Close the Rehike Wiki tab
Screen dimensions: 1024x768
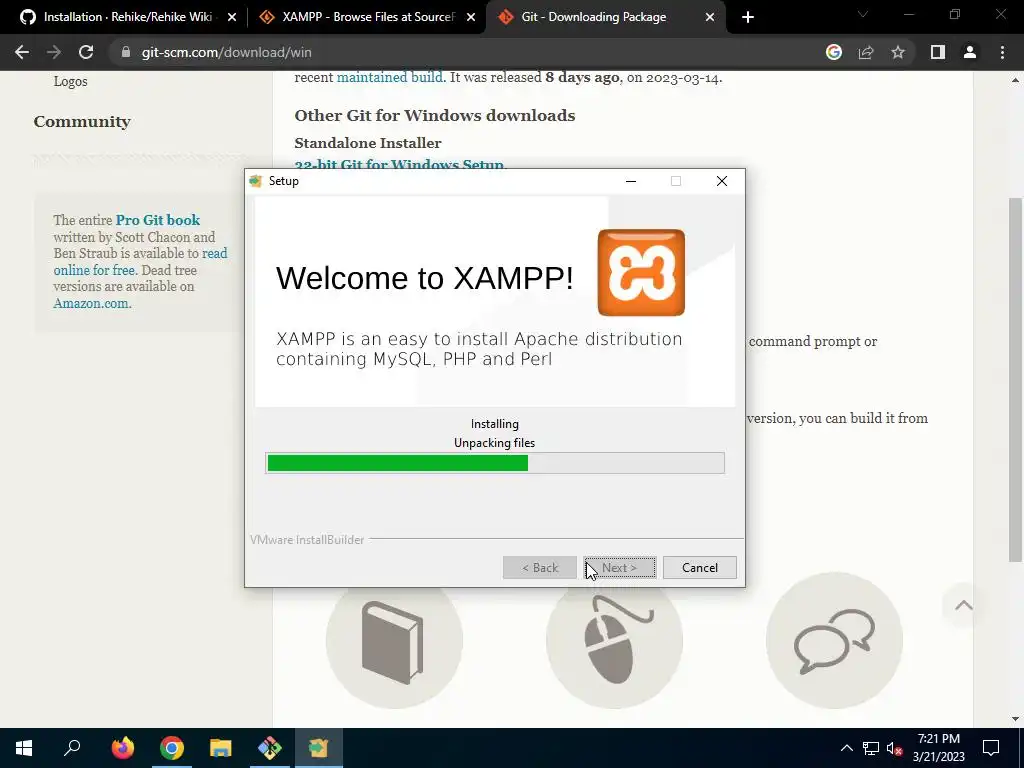point(232,17)
